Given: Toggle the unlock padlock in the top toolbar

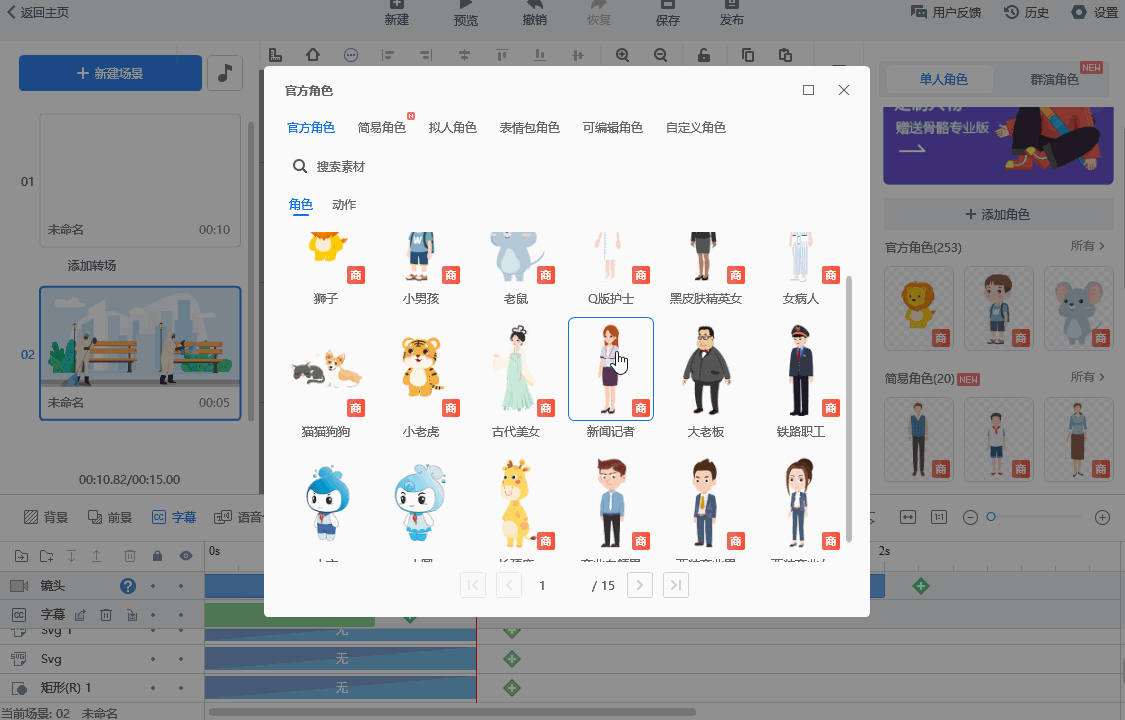Looking at the screenshot, I should (704, 55).
